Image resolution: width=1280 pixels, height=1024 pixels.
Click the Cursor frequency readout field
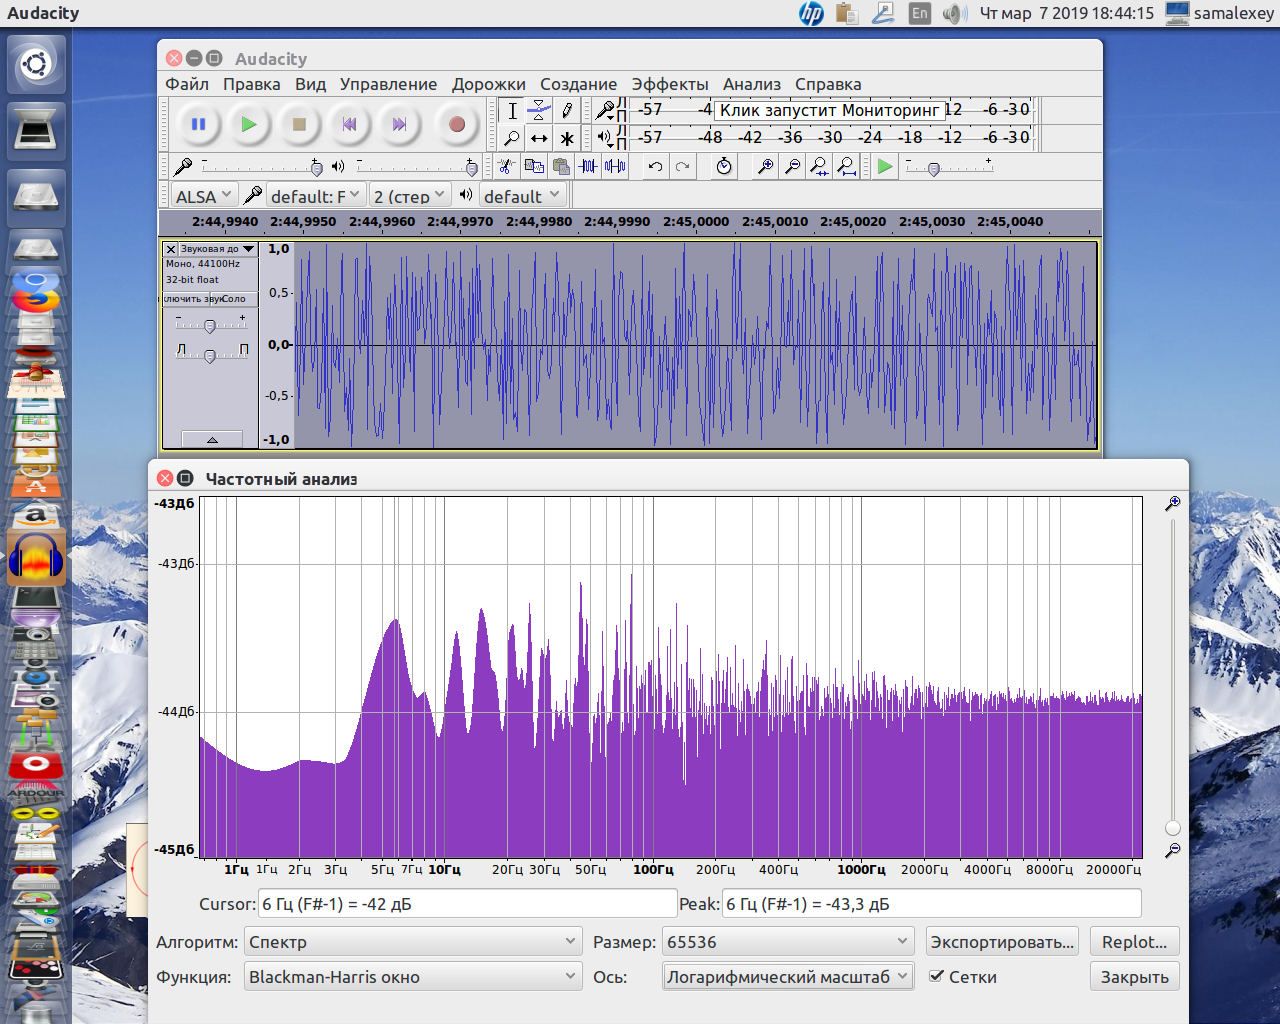click(467, 904)
